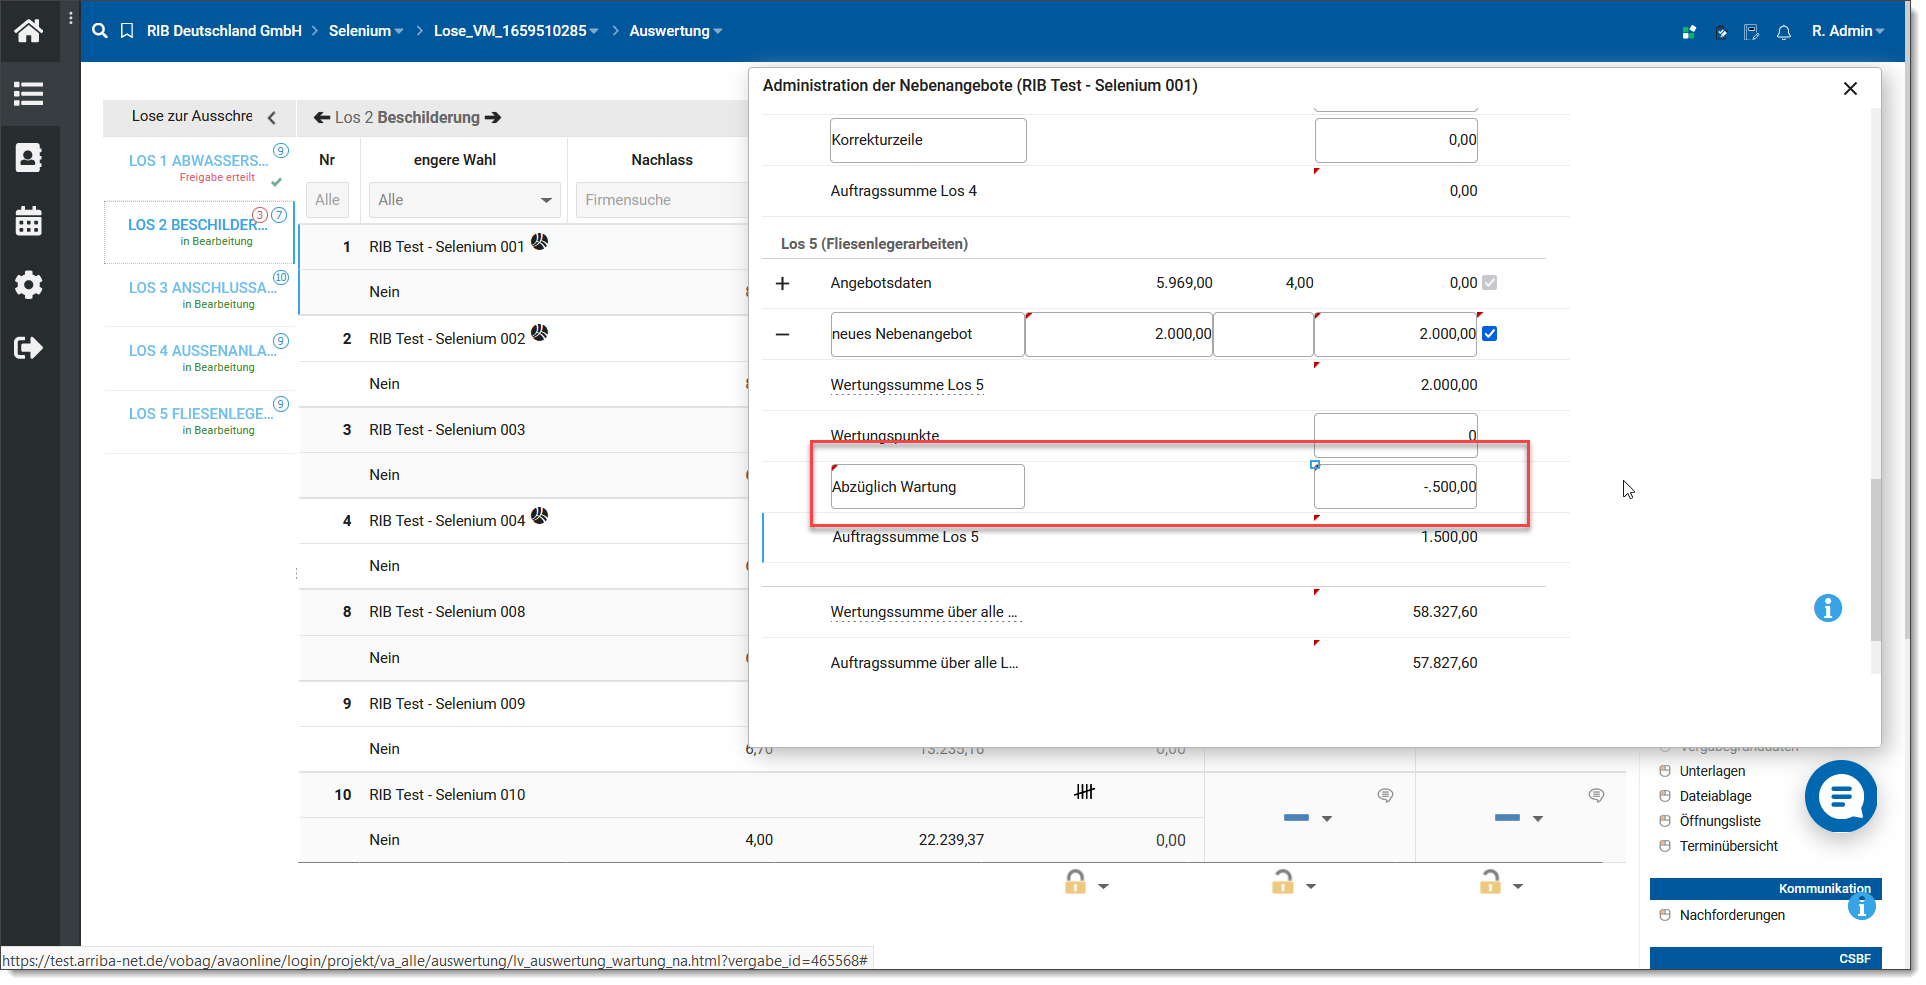Click the pie icon beside Selenium 004
The image size is (1926, 985).
pos(539,516)
